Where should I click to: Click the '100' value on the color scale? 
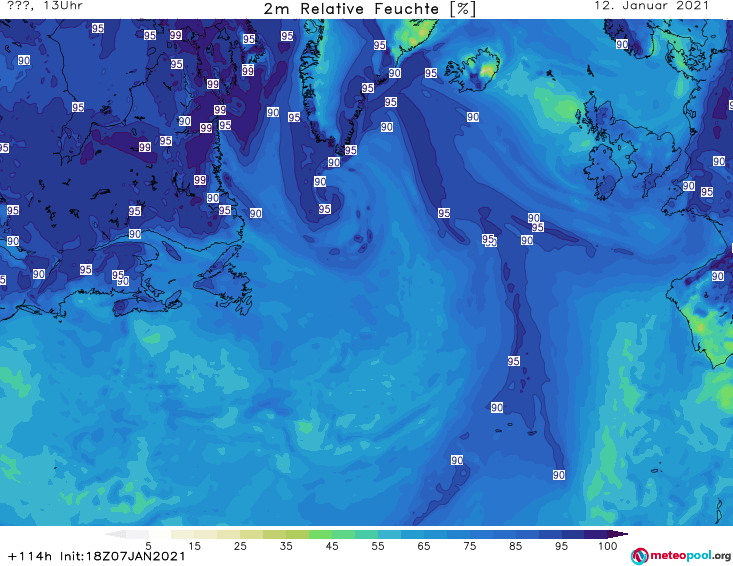click(x=607, y=546)
